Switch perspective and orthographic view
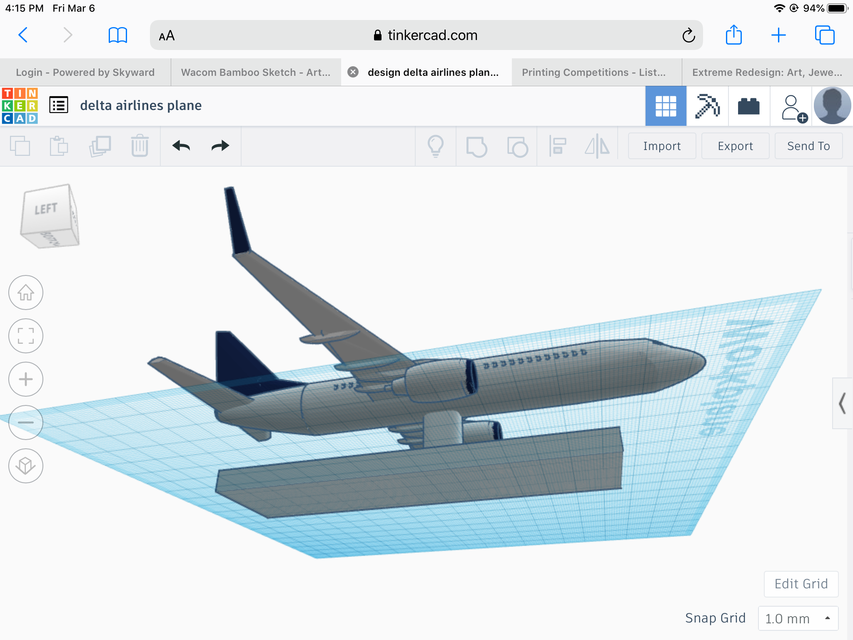Image resolution: width=853 pixels, height=640 pixels. [25, 465]
